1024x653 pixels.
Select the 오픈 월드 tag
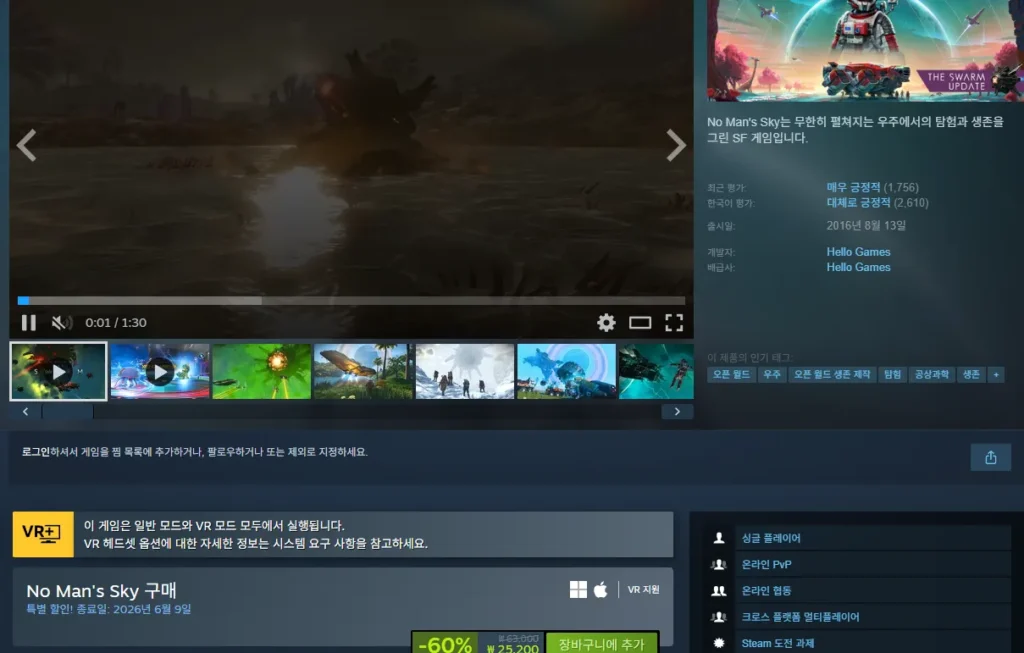coord(731,375)
